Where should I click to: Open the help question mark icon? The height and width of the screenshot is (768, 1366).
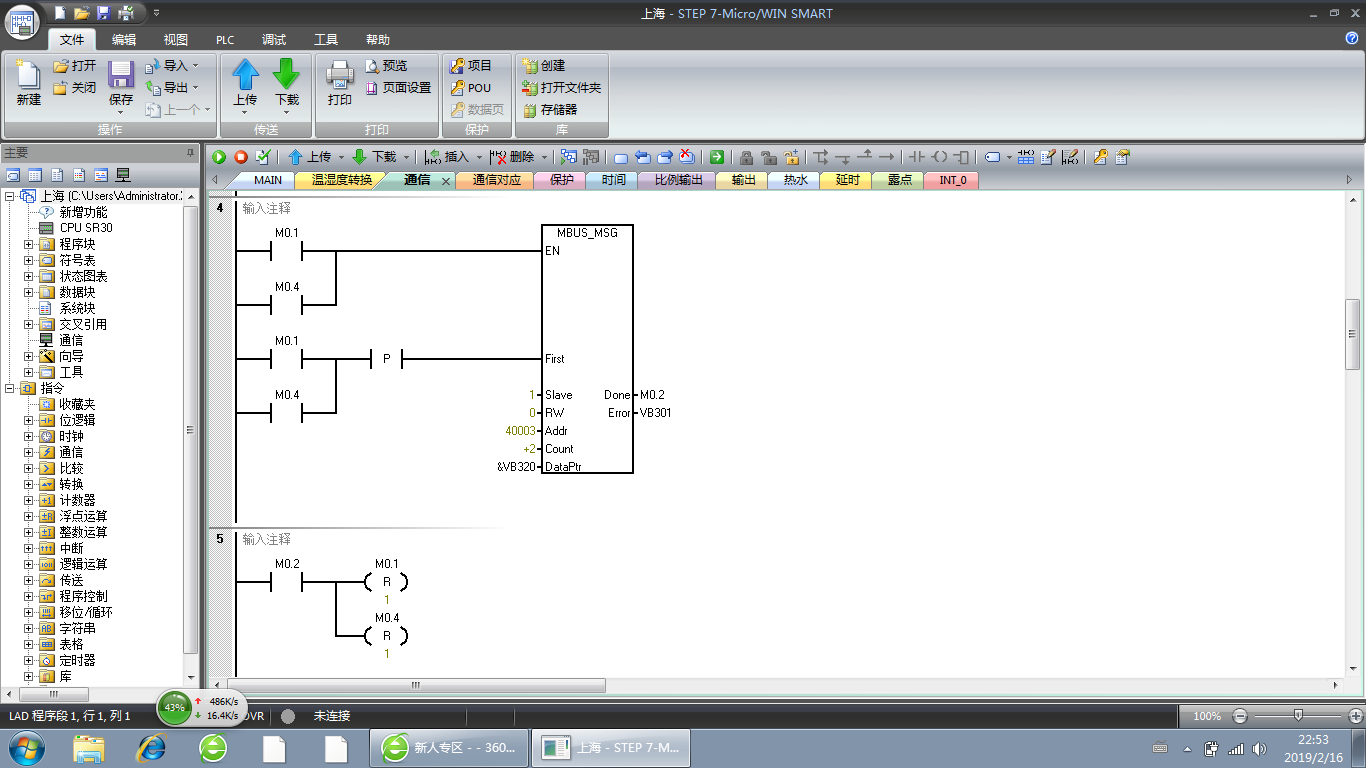pyautogui.click(x=1352, y=38)
